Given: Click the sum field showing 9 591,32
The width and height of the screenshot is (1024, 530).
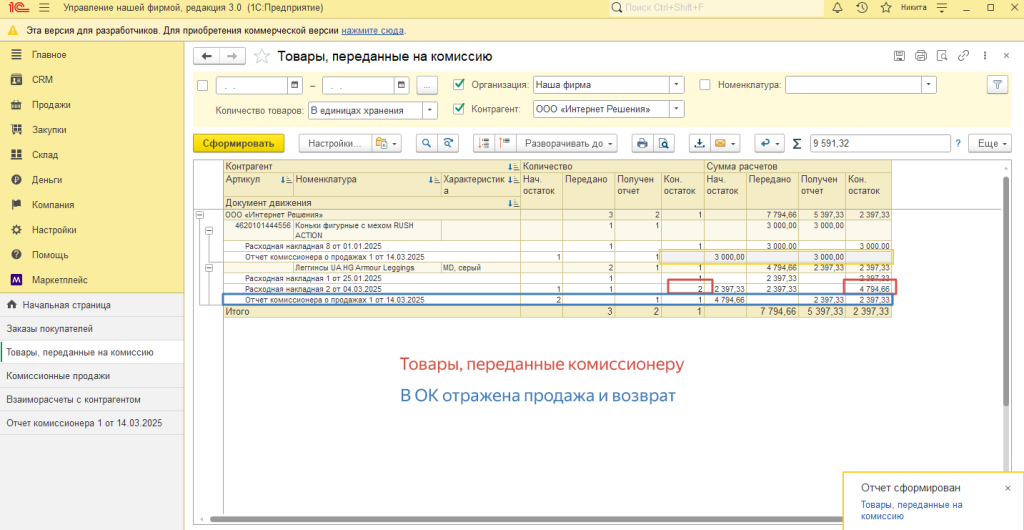Looking at the screenshot, I should pos(880,144).
